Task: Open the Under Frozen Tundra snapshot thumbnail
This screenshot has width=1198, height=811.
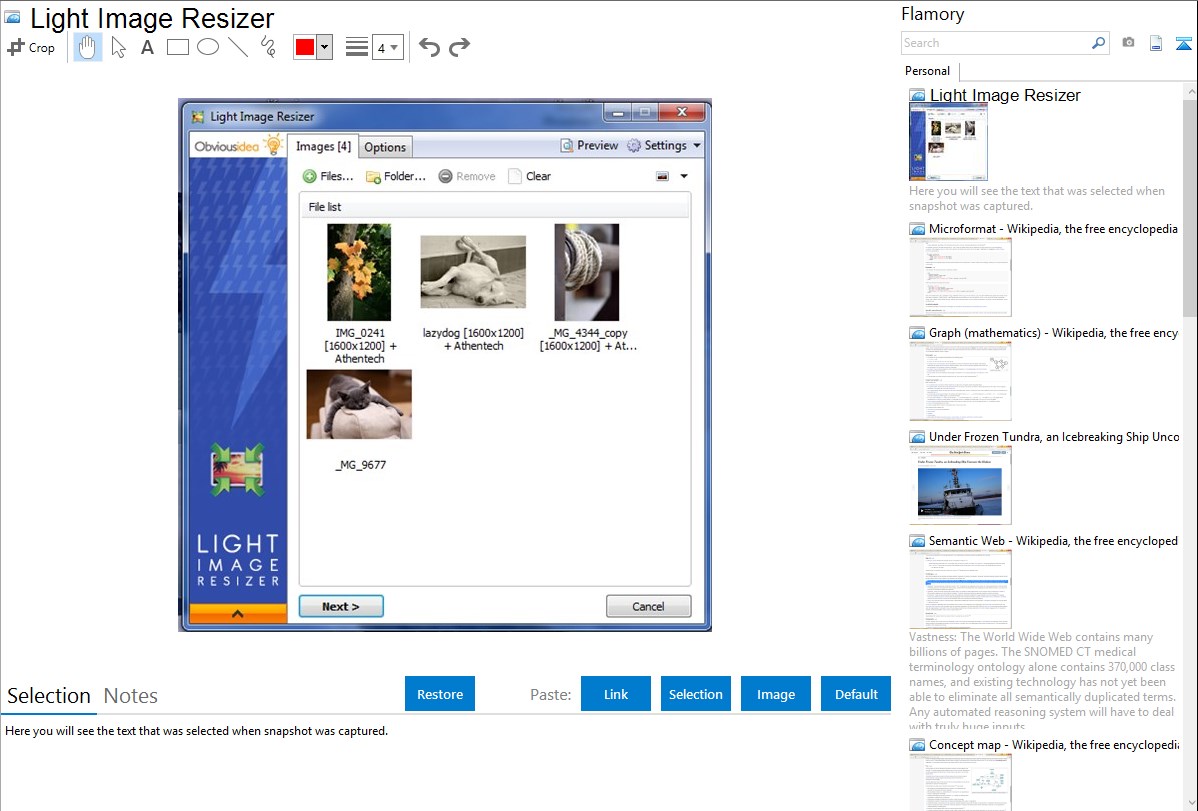Action: click(x=960, y=485)
